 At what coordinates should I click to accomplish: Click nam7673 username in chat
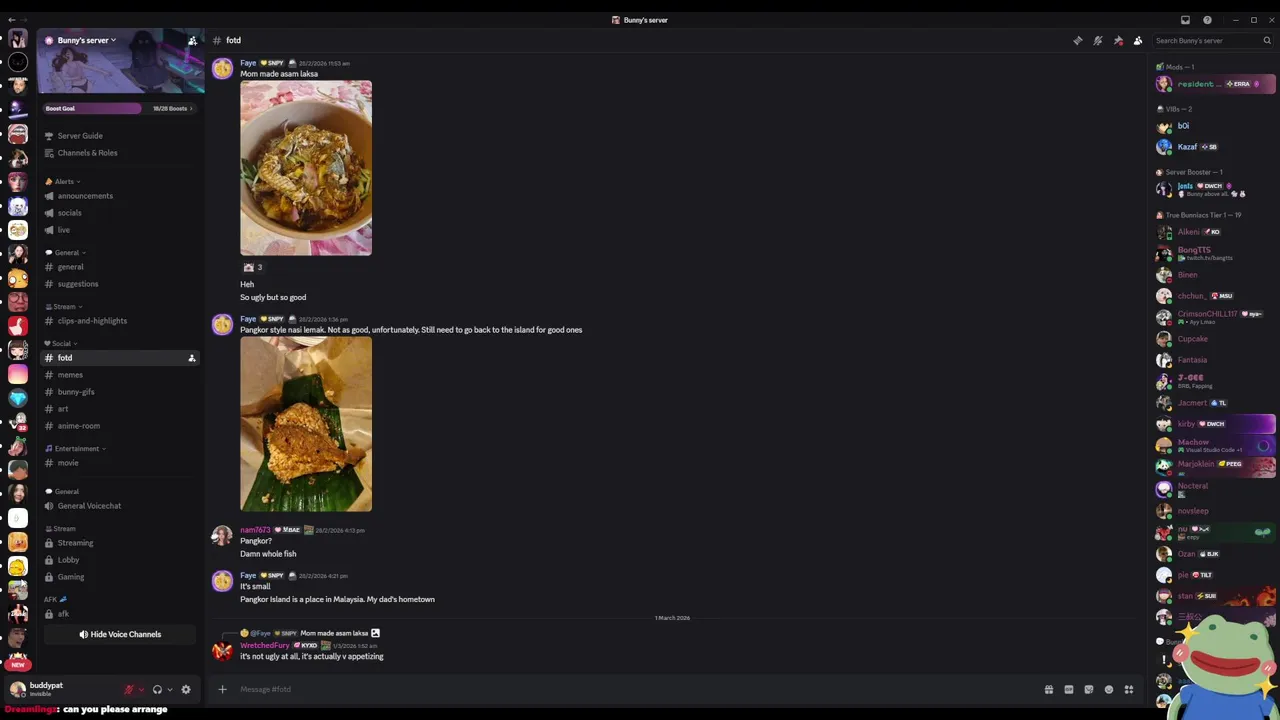click(x=255, y=530)
